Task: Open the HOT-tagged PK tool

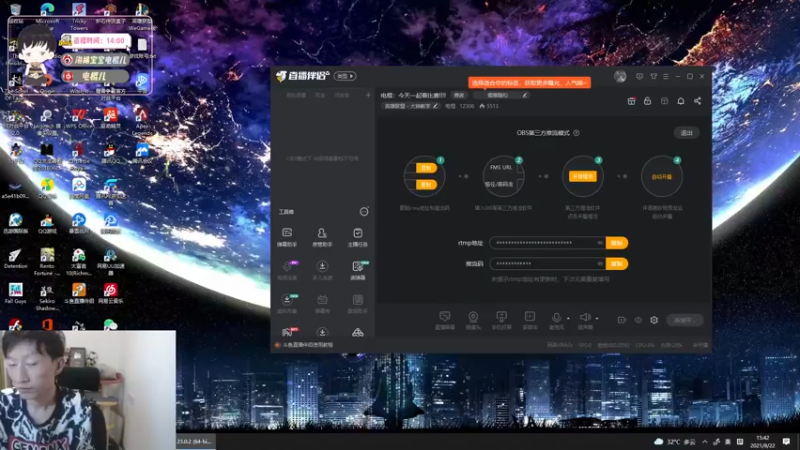Action: coord(287,332)
